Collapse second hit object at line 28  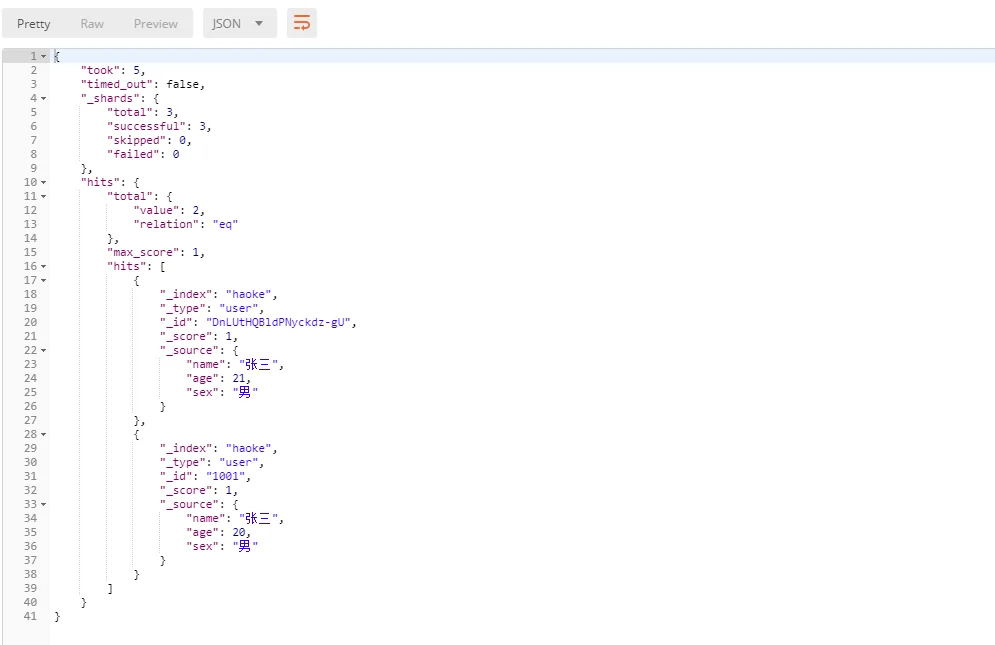click(x=44, y=434)
